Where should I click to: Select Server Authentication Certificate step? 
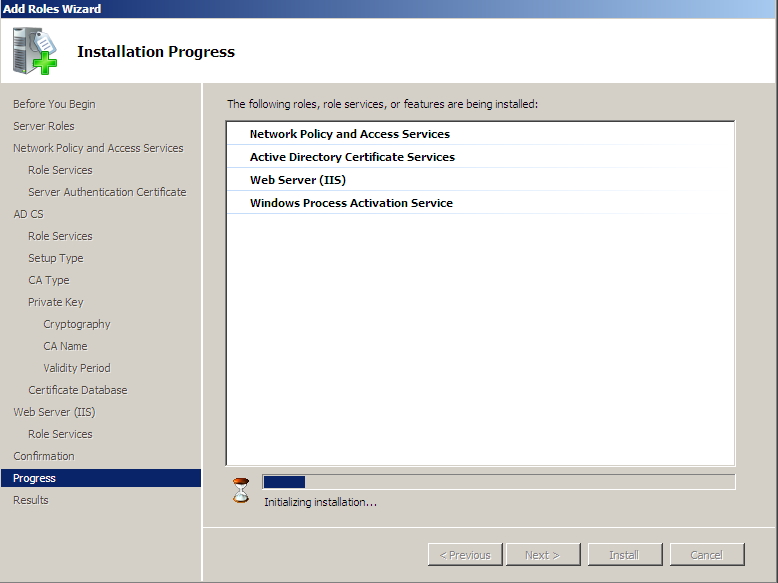pos(107,192)
